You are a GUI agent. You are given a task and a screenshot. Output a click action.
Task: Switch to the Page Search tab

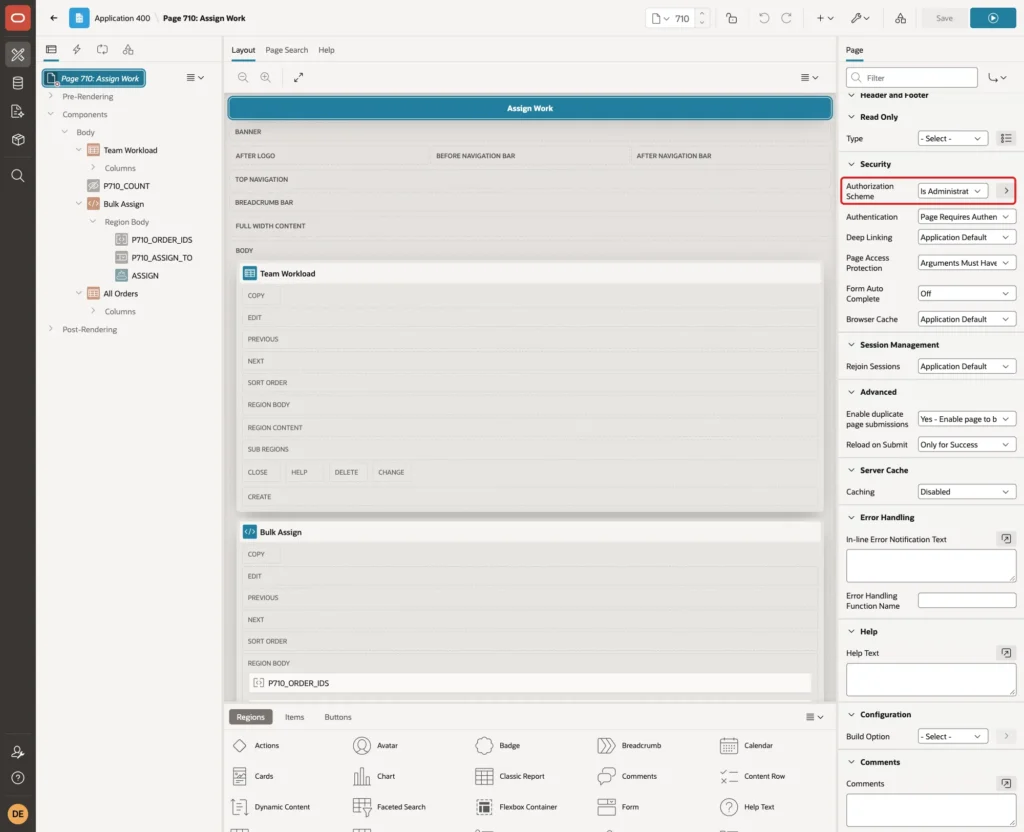[x=286, y=50]
